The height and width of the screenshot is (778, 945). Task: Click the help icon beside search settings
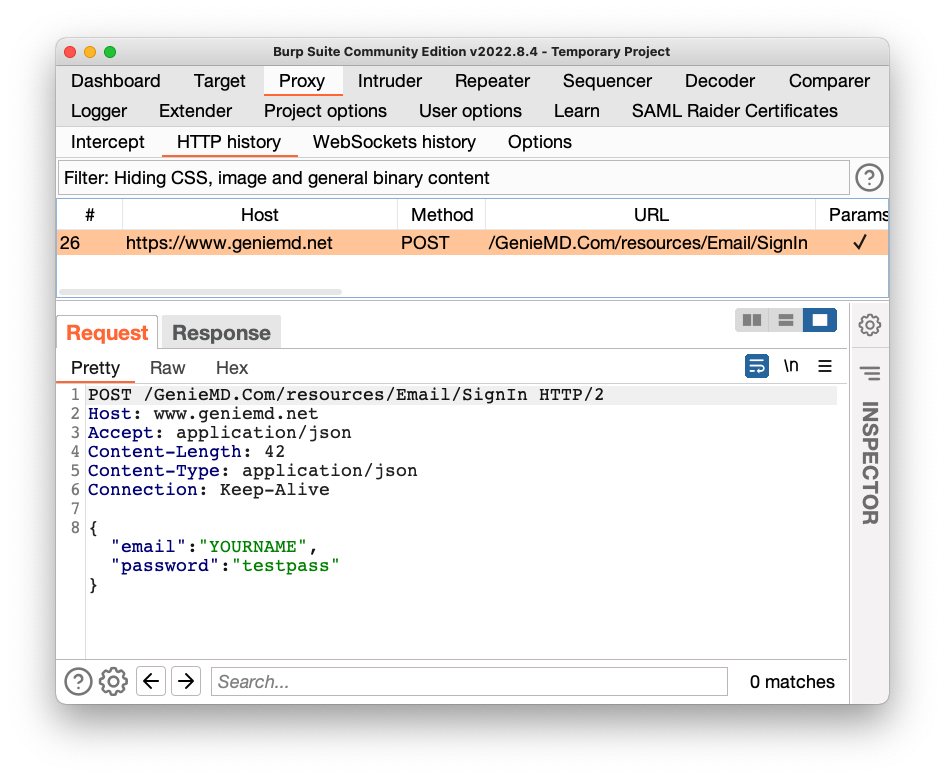78,682
